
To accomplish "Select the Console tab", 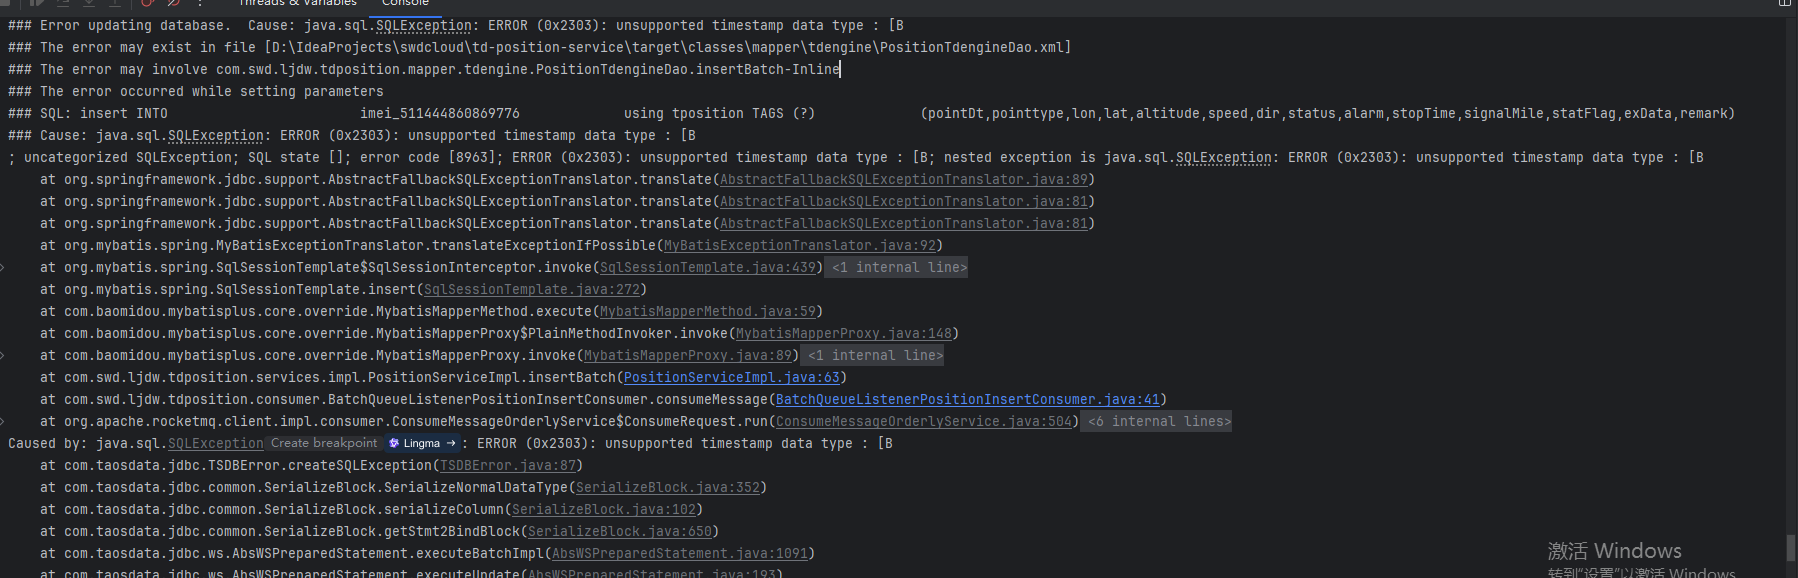I will tap(405, 3).
